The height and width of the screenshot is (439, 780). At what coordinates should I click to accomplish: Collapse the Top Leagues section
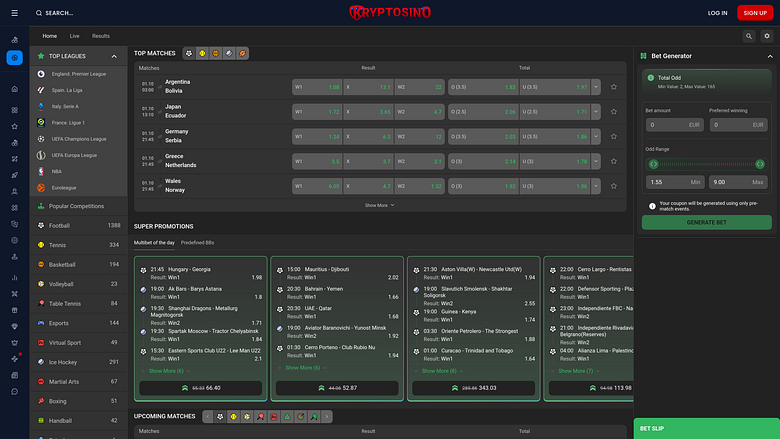(x=114, y=56)
